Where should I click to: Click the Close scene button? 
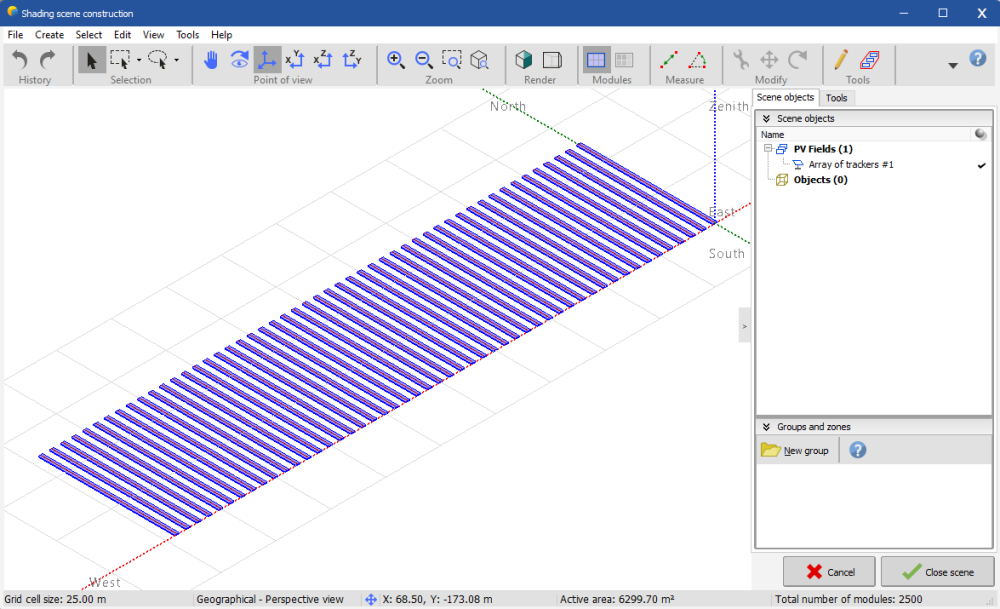click(x=937, y=572)
